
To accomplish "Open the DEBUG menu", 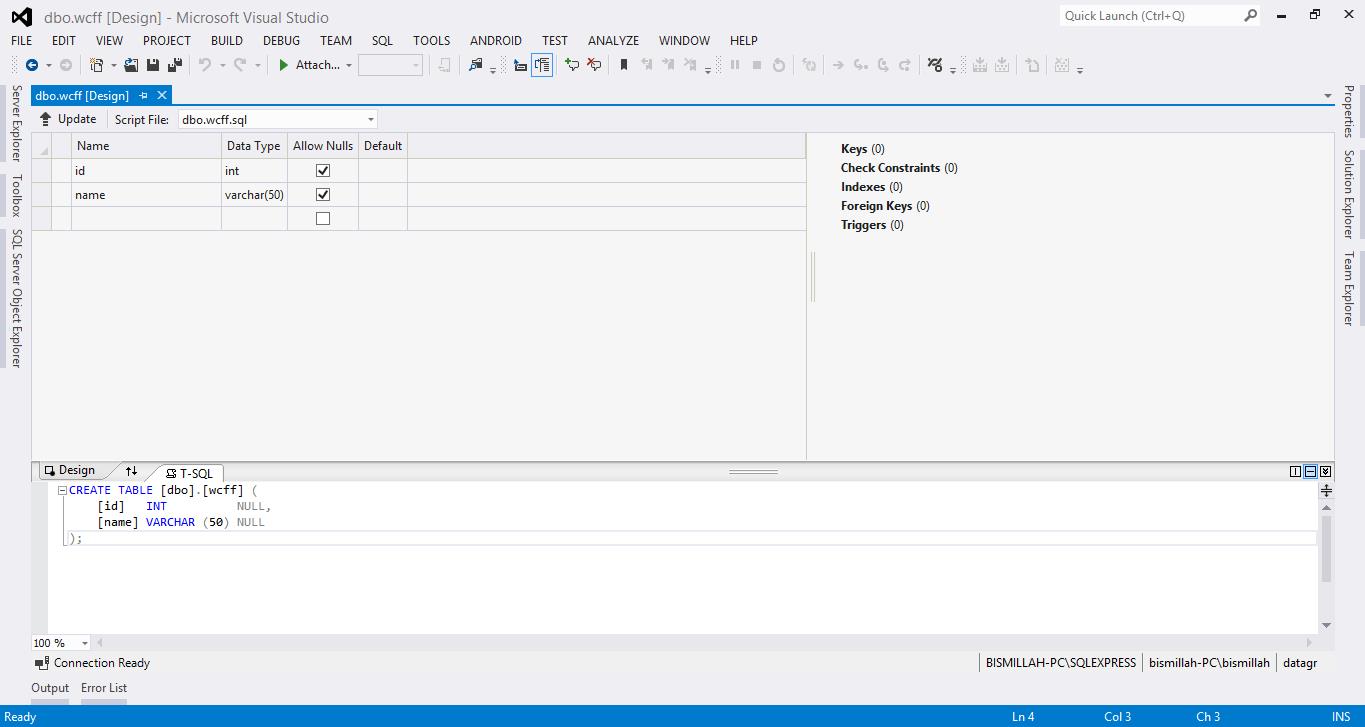I will (x=281, y=40).
